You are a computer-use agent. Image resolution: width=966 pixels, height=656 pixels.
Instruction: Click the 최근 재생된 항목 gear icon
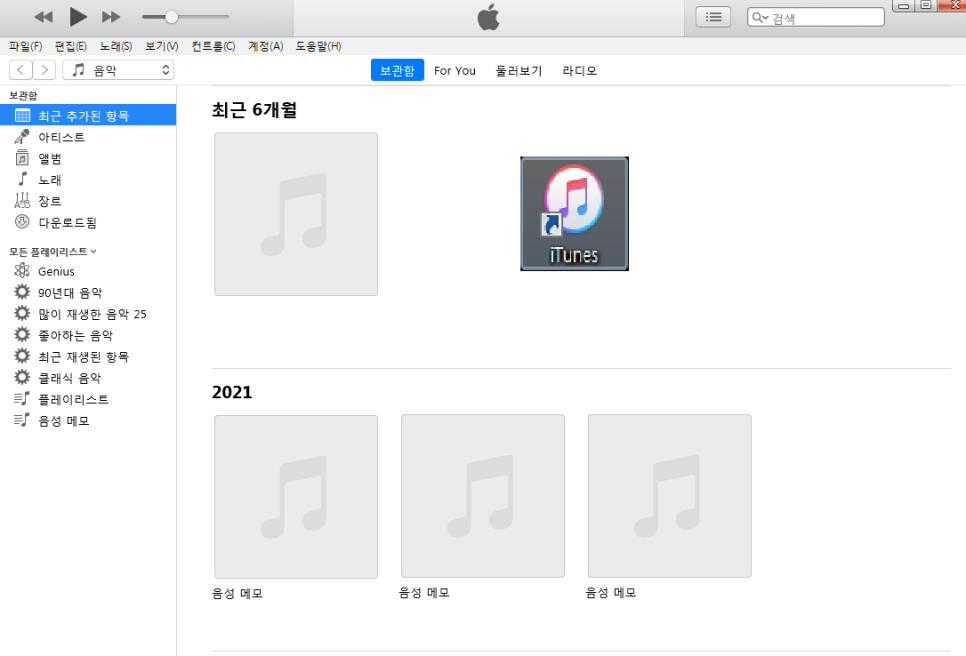[x=22, y=356]
